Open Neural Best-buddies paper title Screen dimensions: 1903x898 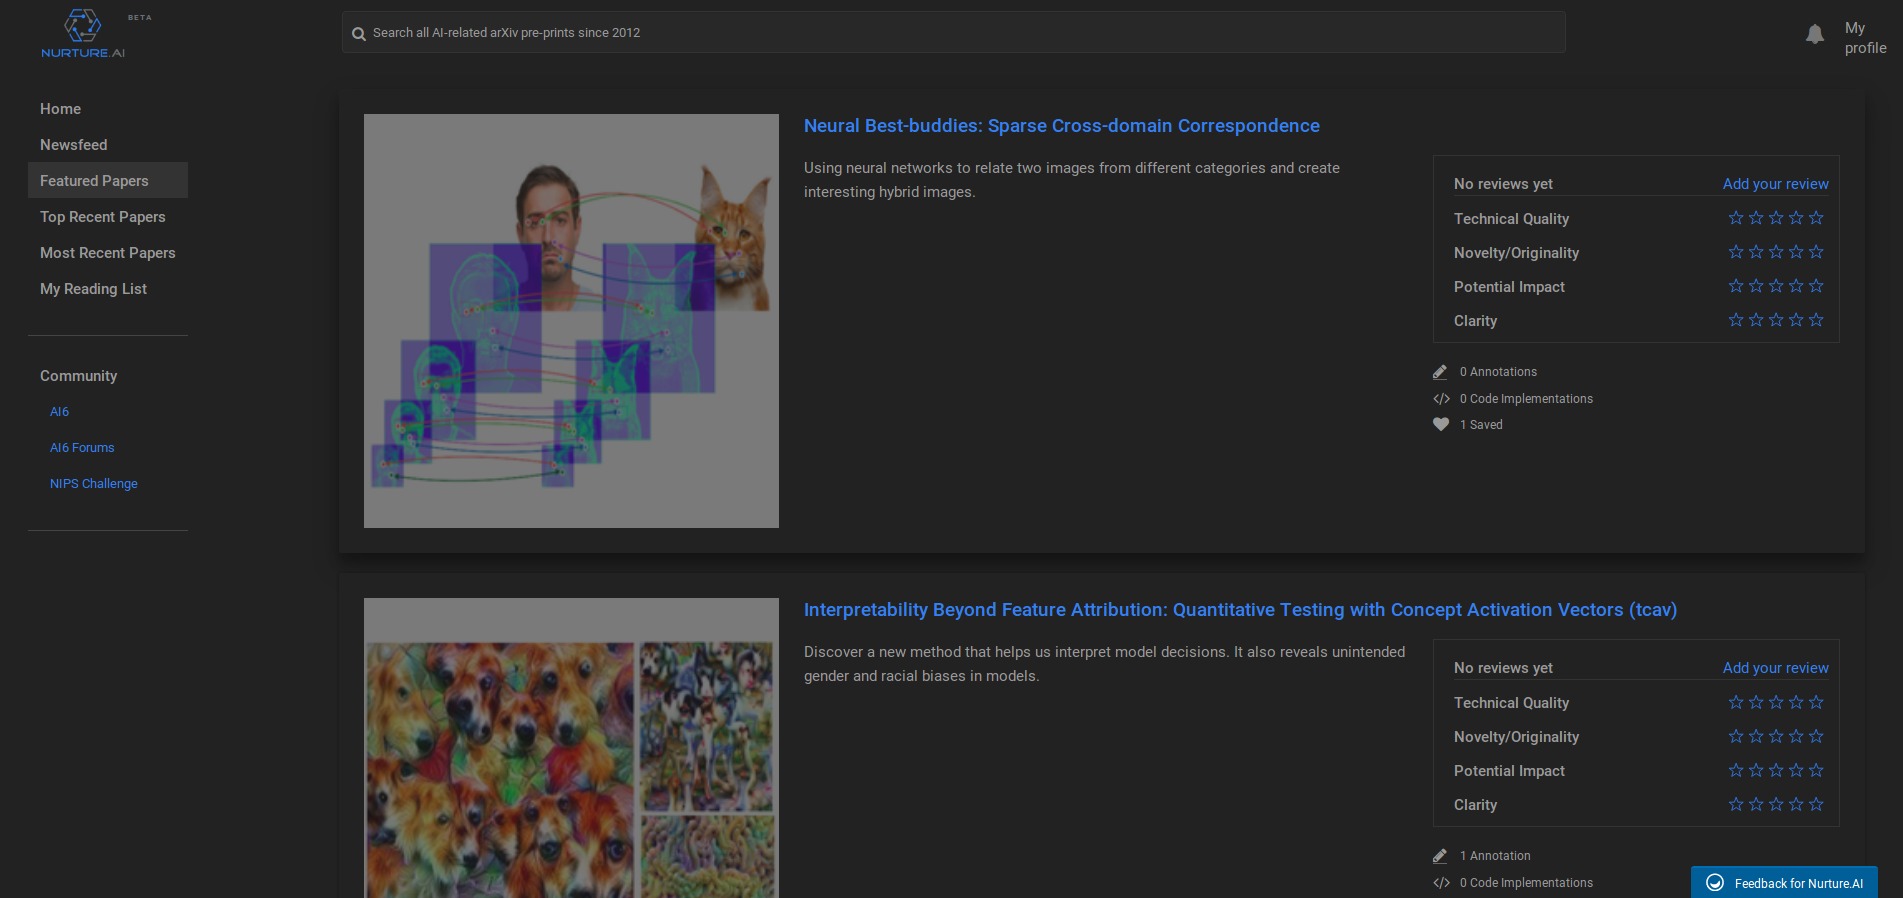[x=1062, y=126]
